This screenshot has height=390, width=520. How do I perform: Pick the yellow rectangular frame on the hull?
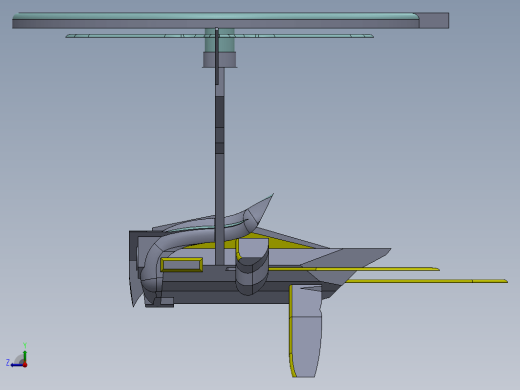[x=182, y=265]
